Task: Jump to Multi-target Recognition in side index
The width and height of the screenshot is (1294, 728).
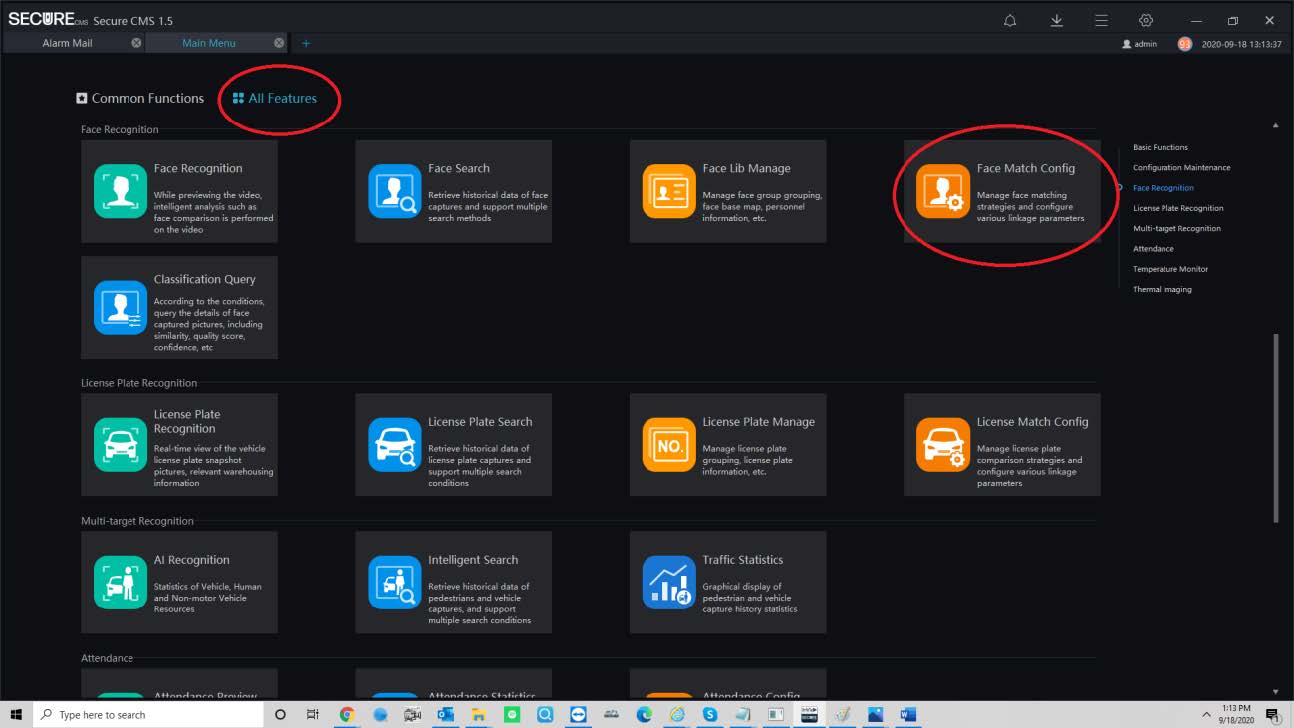Action: click(1176, 228)
